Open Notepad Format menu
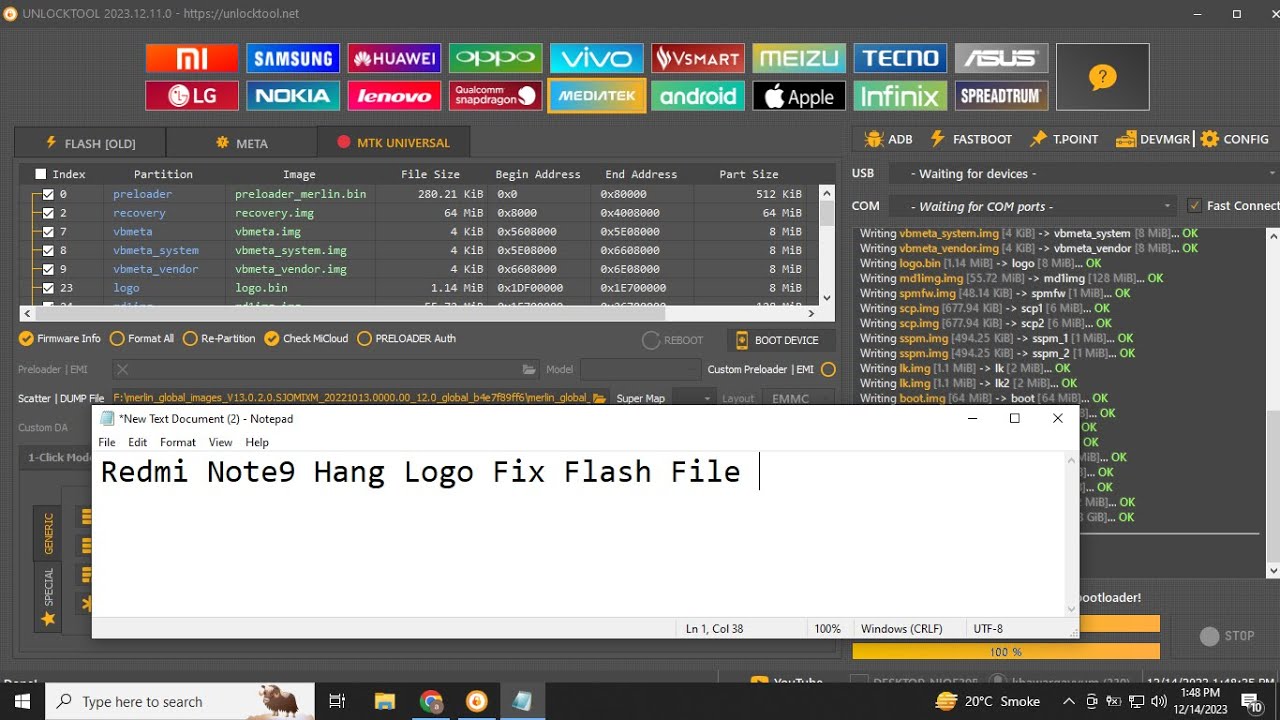Screen dimensions: 1280x720 [178, 442]
